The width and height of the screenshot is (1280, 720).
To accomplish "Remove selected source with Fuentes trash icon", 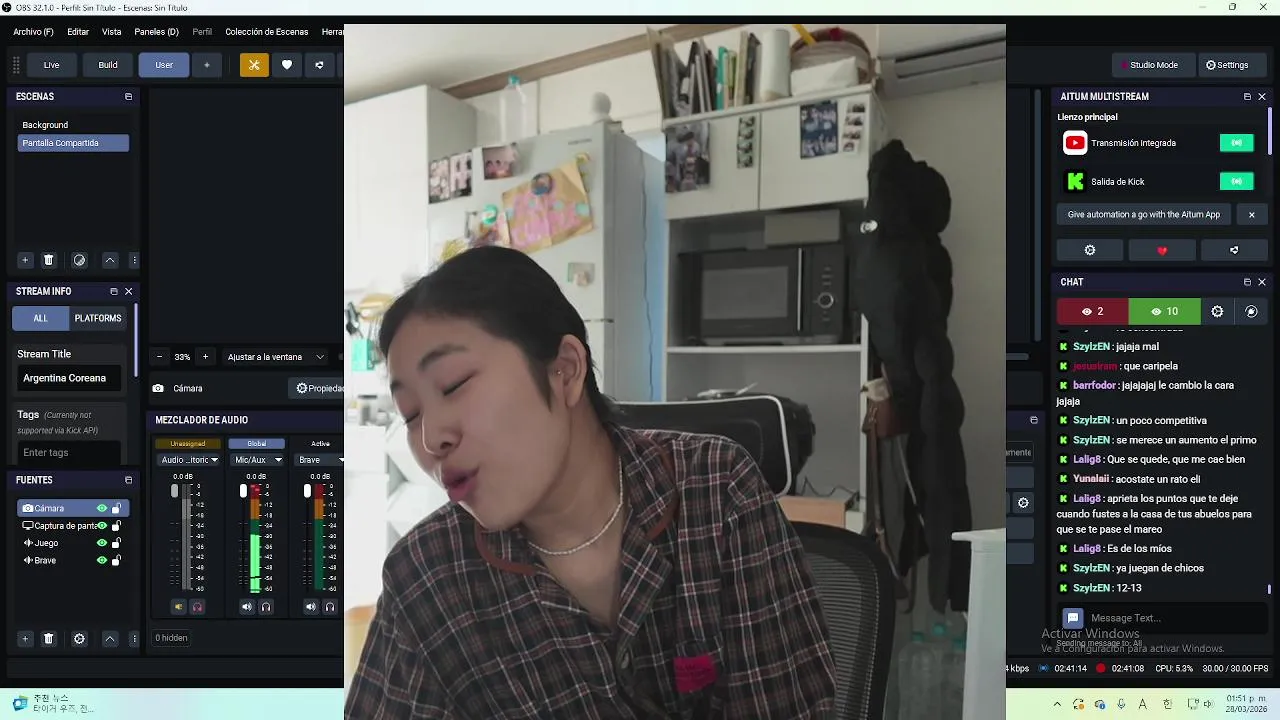I will [48, 638].
